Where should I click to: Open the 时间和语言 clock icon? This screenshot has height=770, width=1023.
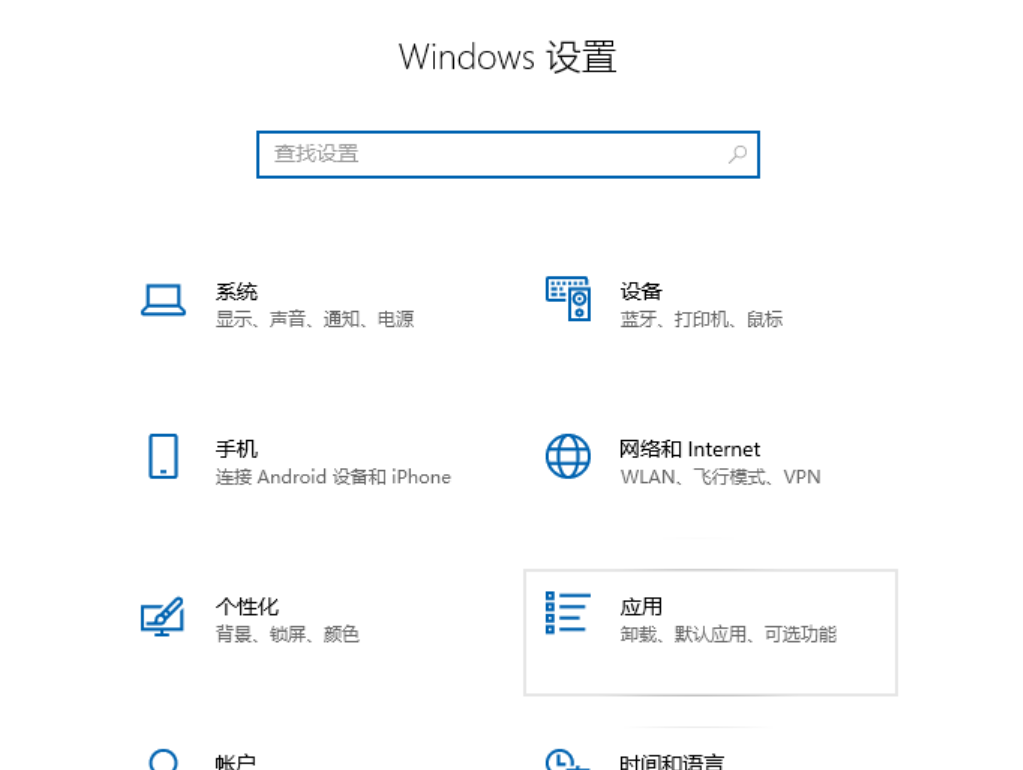[567, 760]
